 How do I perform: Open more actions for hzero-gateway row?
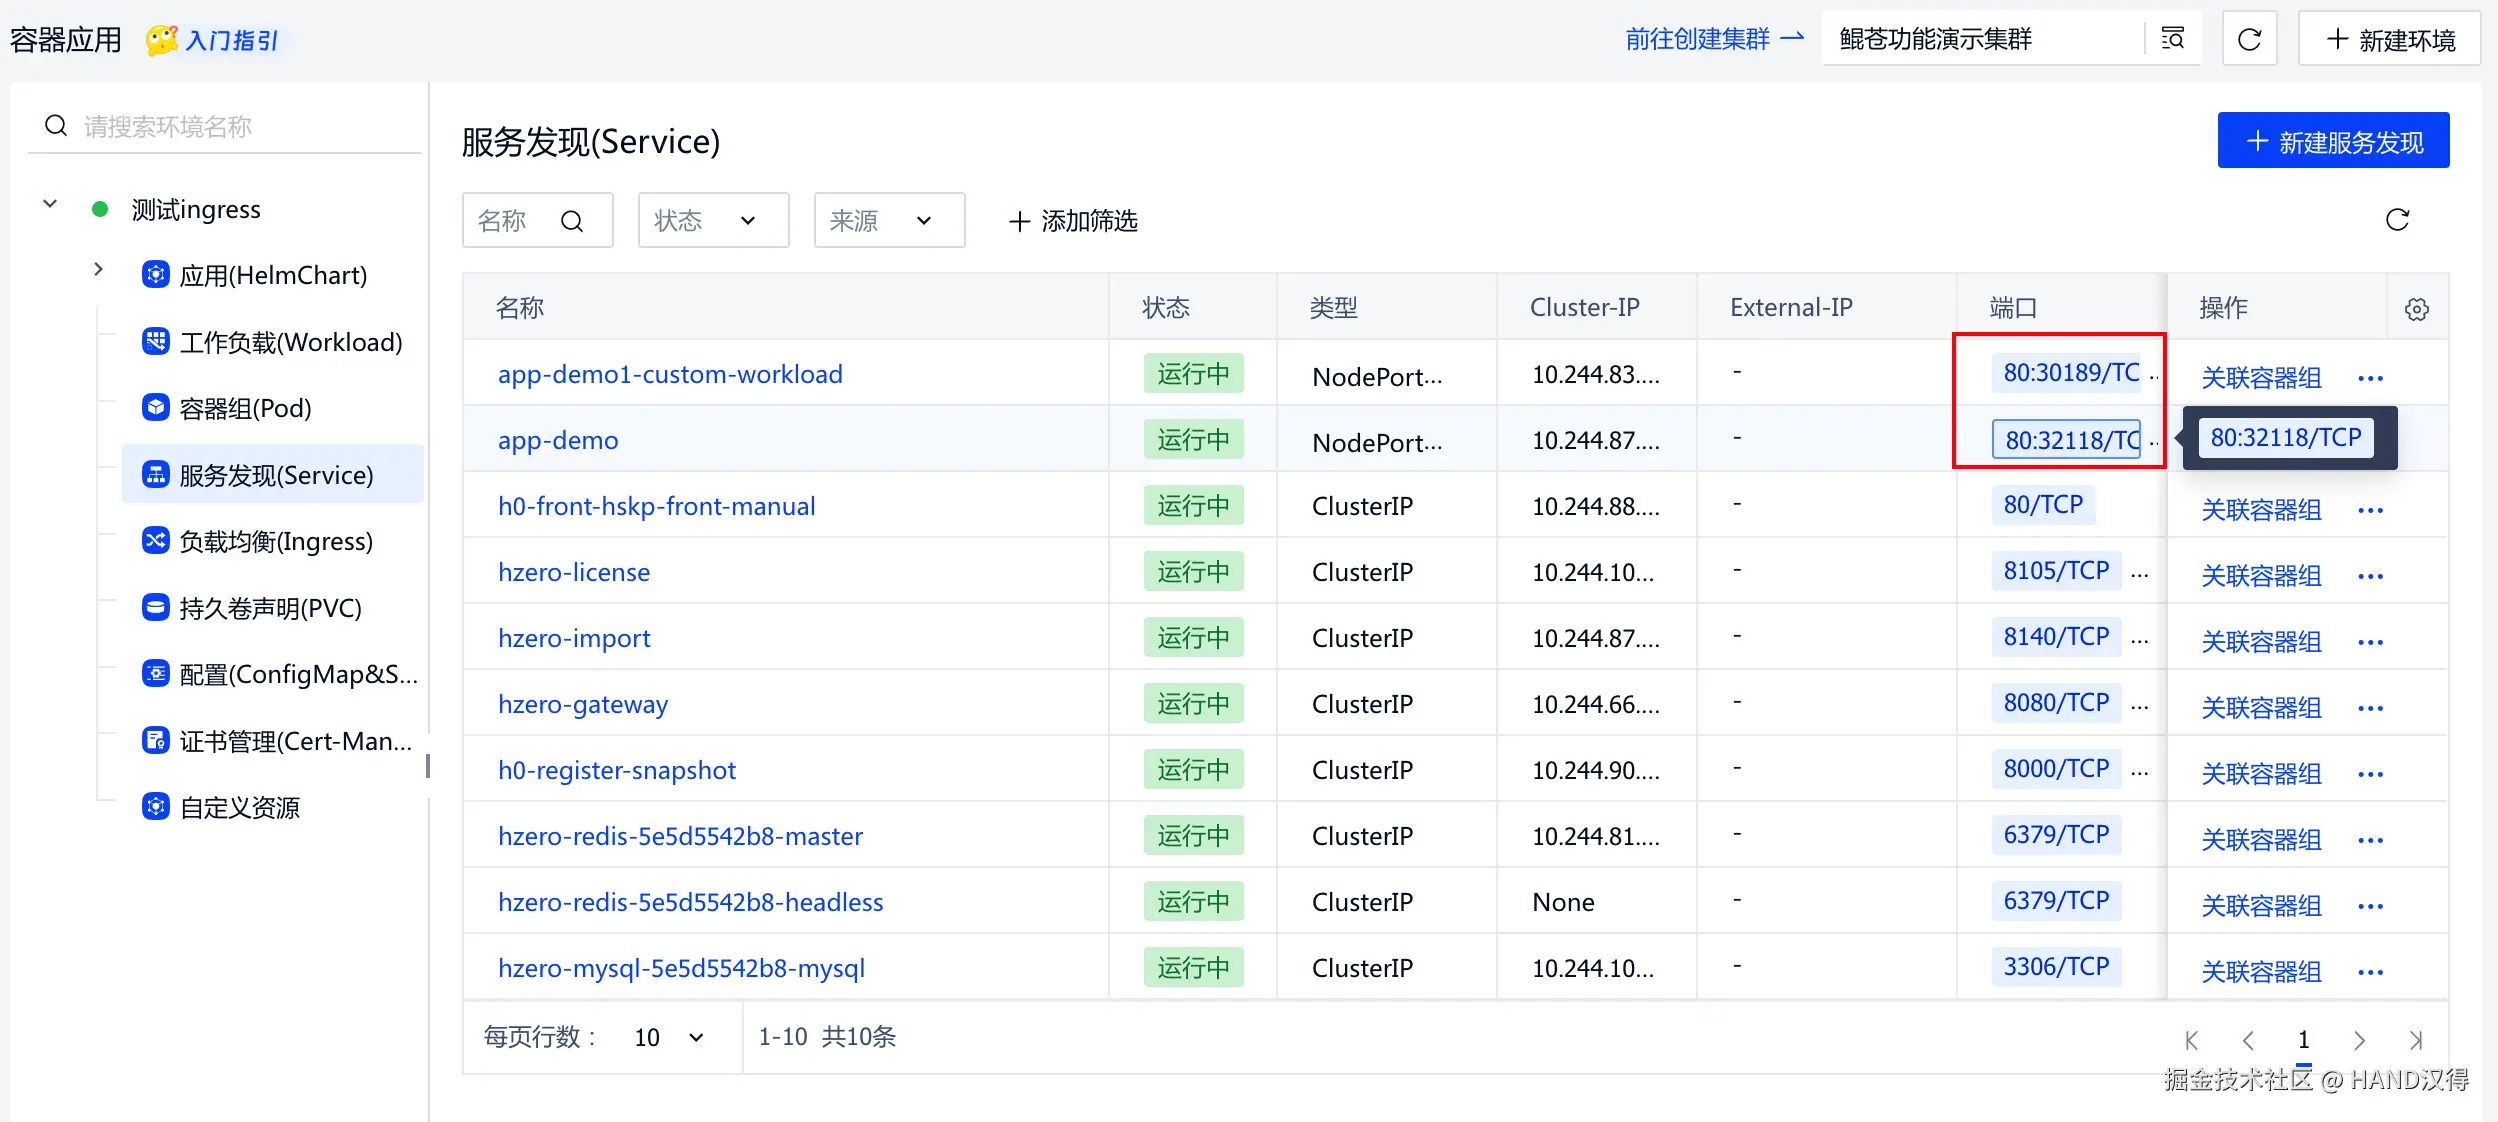(2370, 708)
